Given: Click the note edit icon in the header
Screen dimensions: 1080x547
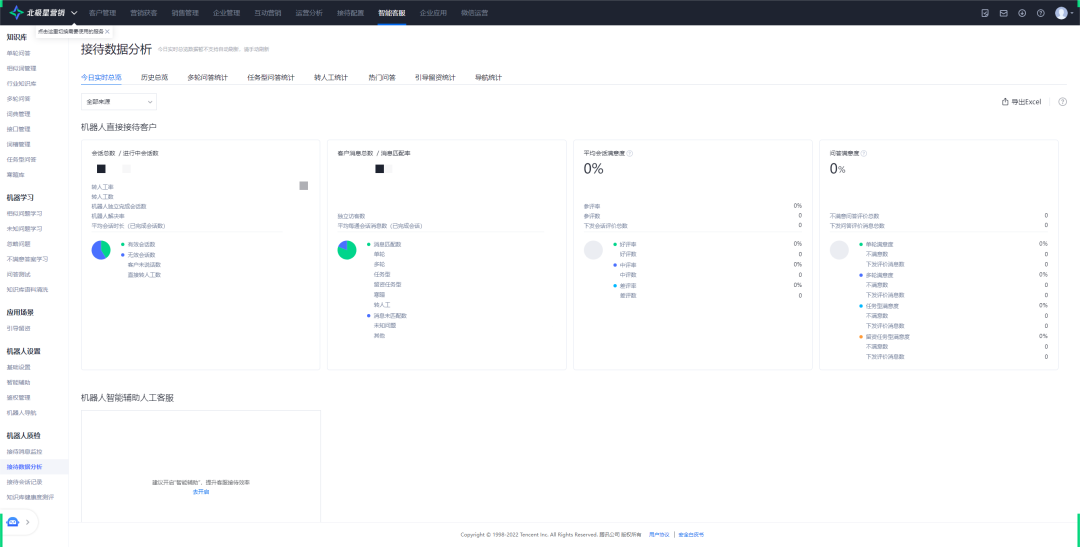Looking at the screenshot, I should 985,13.
